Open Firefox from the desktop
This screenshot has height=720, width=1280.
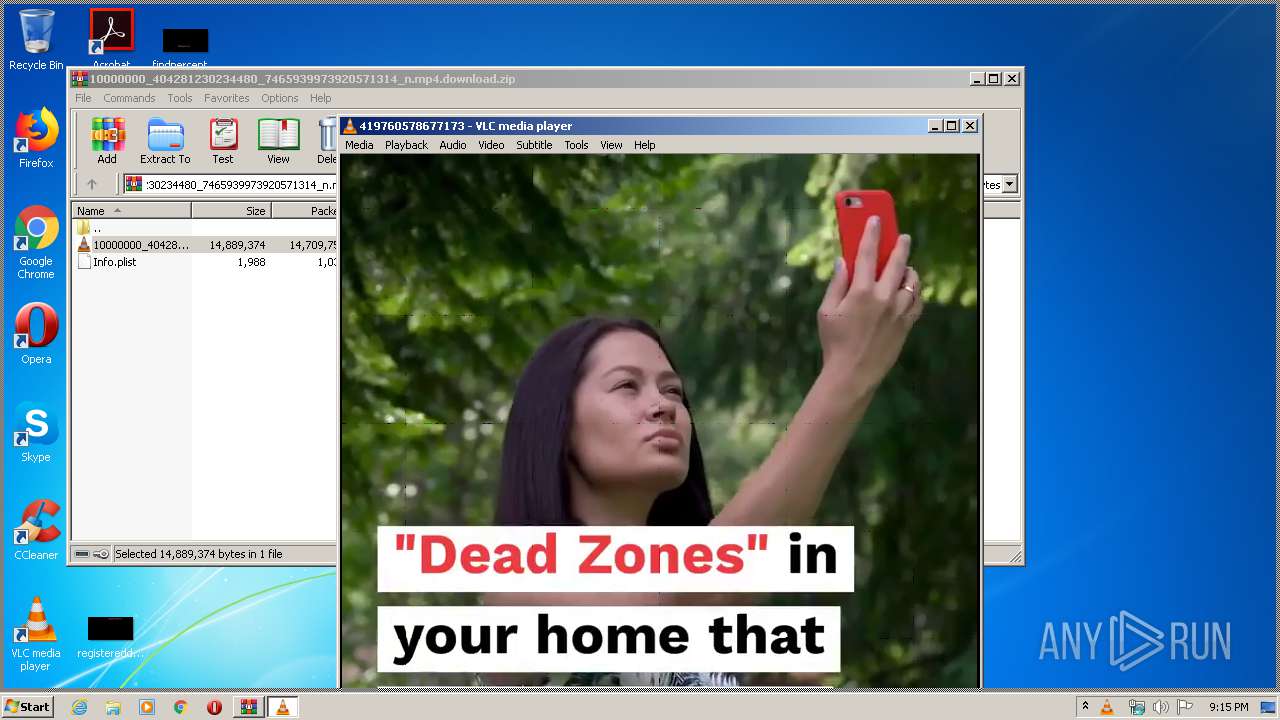[x=36, y=139]
